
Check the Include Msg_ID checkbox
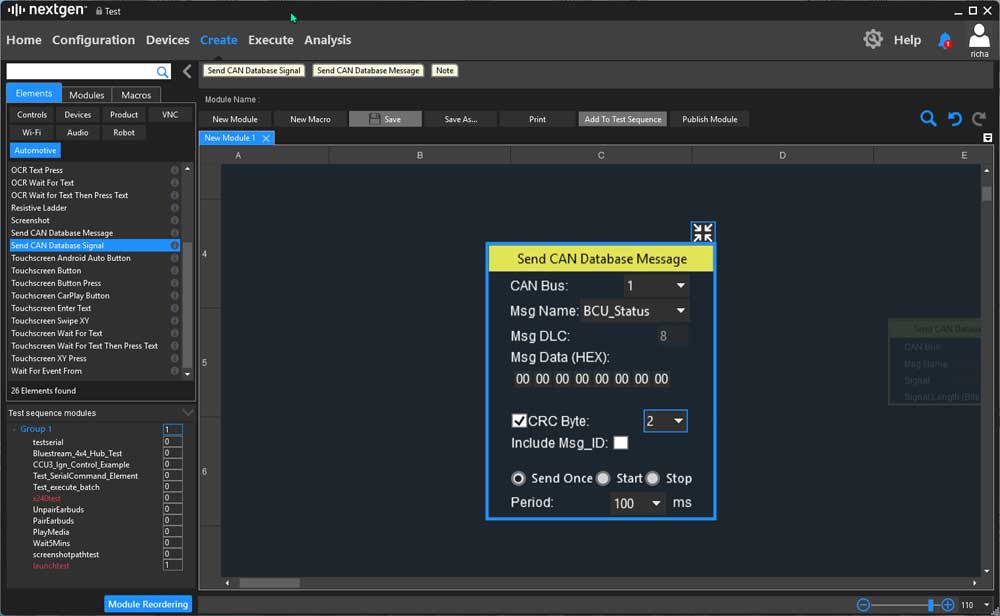[621, 443]
